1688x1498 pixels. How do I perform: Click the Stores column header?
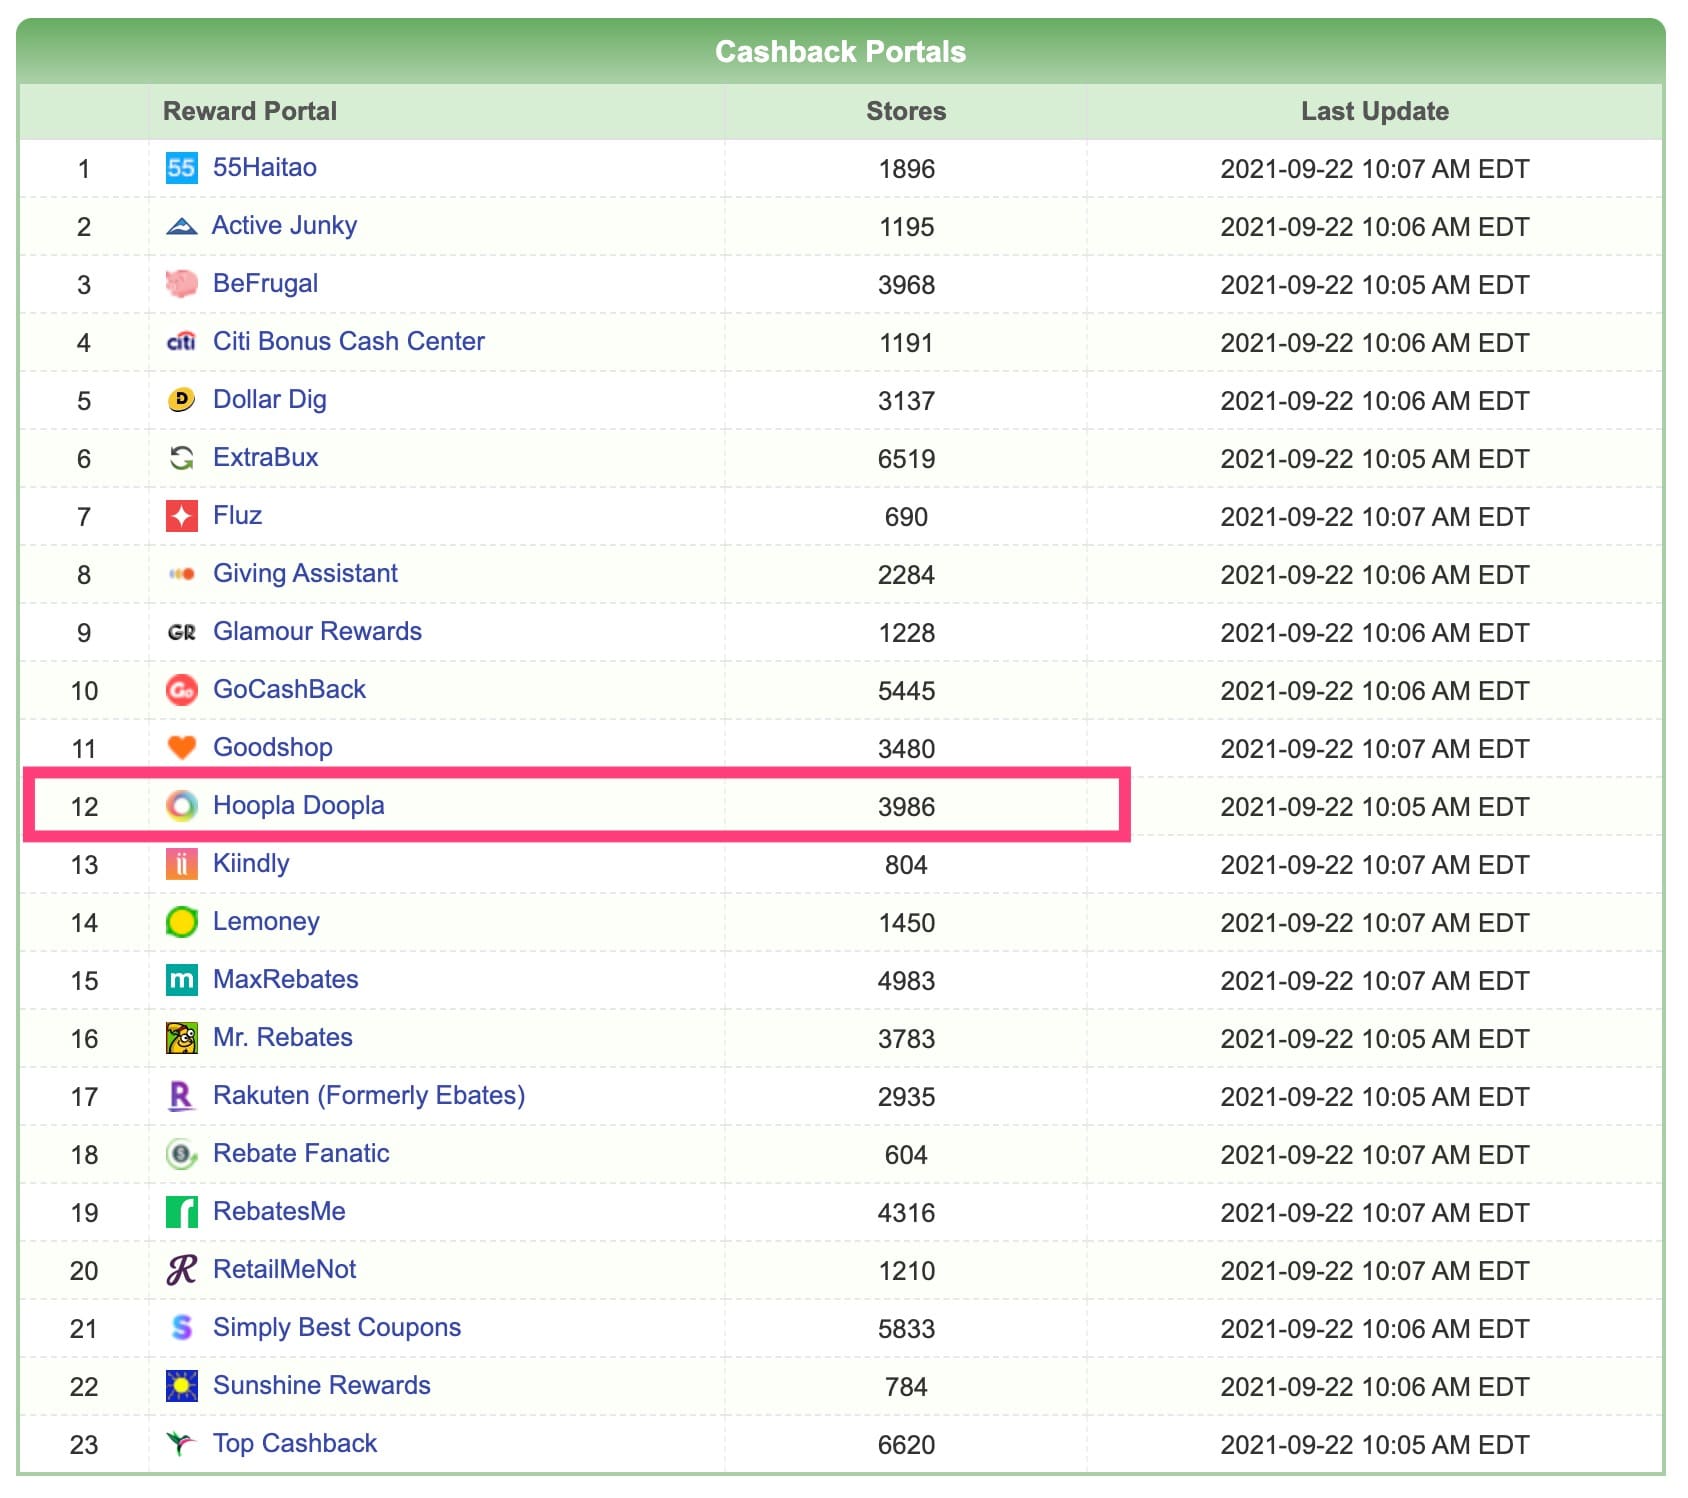pyautogui.click(x=905, y=111)
